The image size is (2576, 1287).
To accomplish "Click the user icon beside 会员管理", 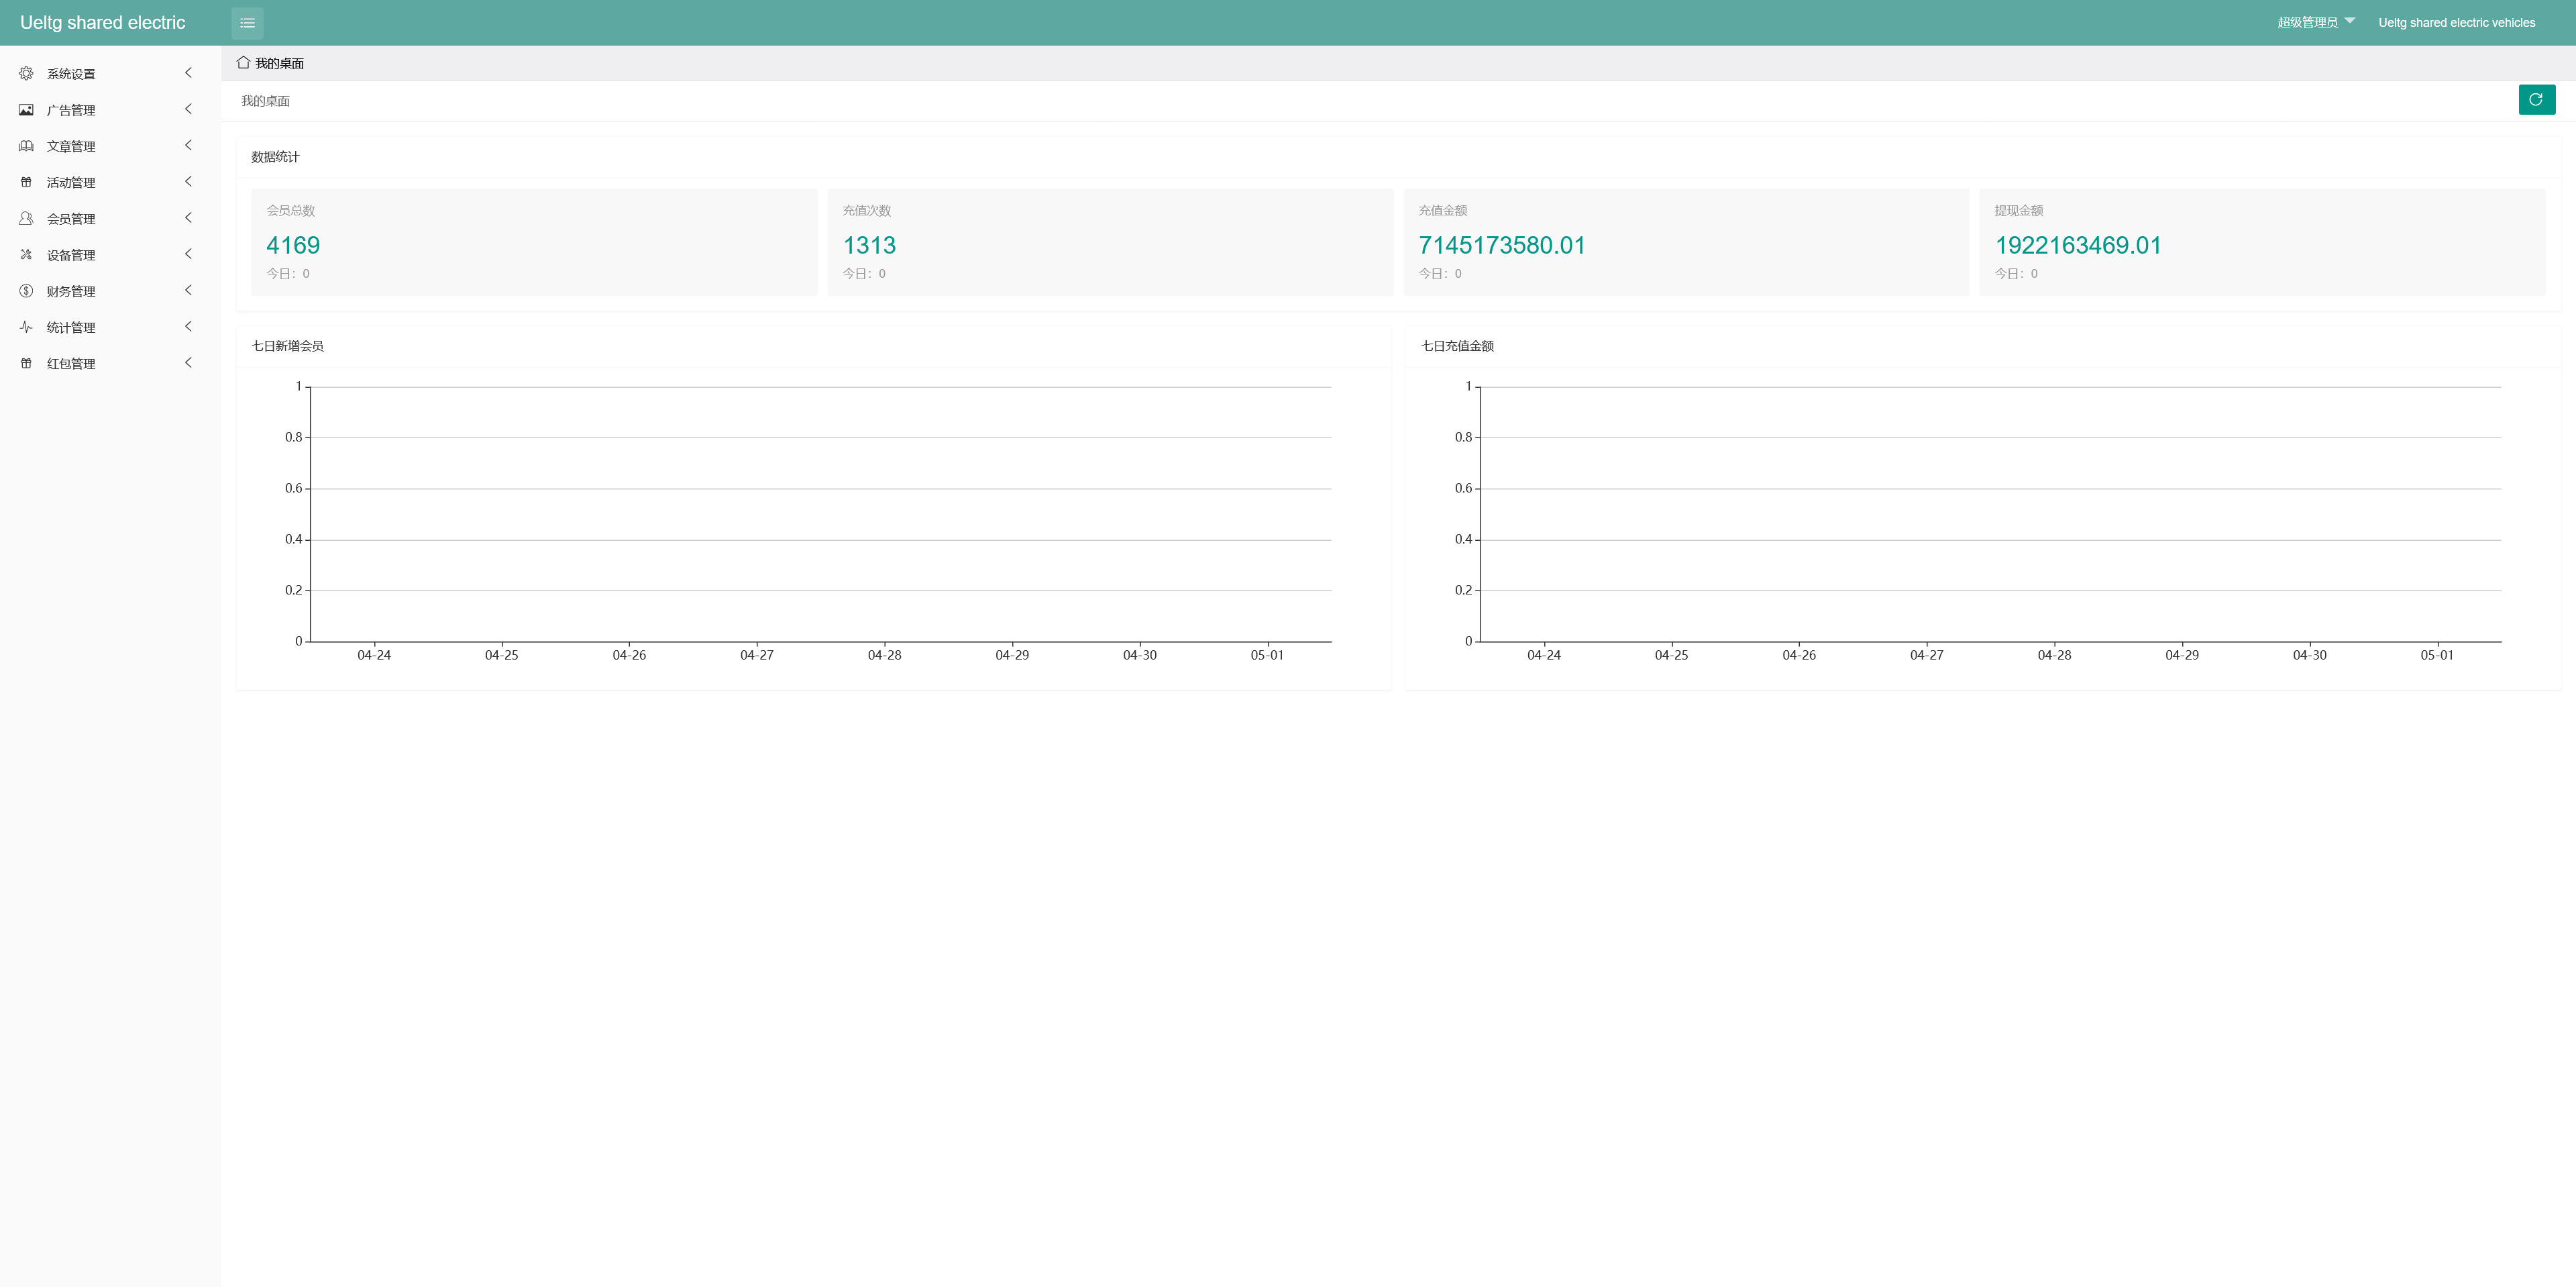I will click(x=26, y=218).
